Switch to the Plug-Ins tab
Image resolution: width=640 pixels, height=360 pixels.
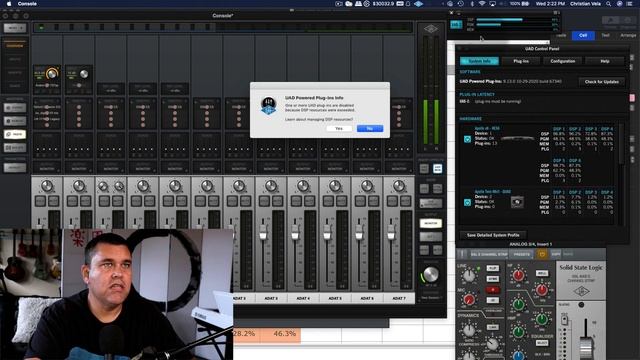[521, 61]
